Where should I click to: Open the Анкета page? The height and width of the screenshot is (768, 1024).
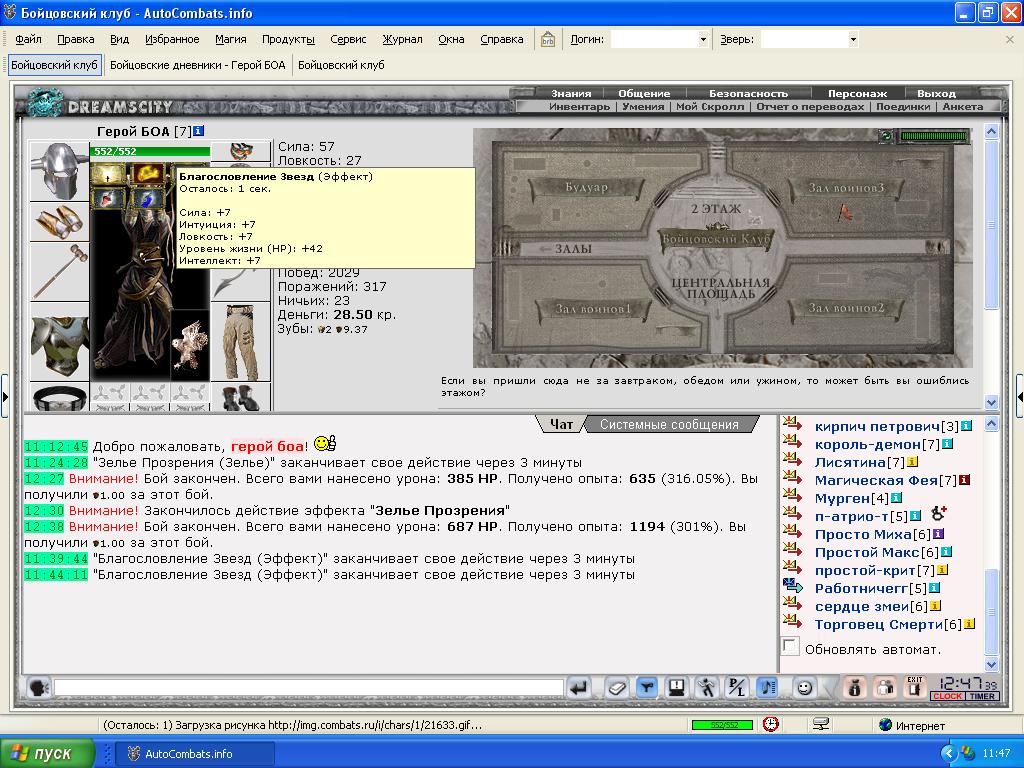click(963, 106)
